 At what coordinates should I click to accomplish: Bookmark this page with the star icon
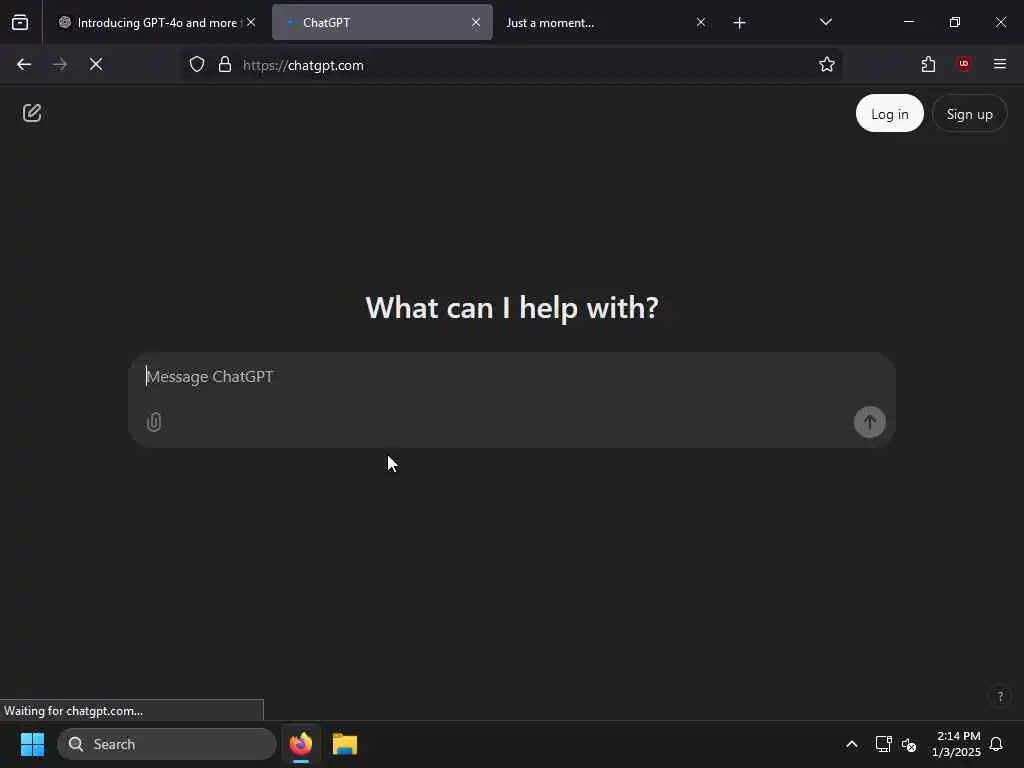tap(827, 64)
